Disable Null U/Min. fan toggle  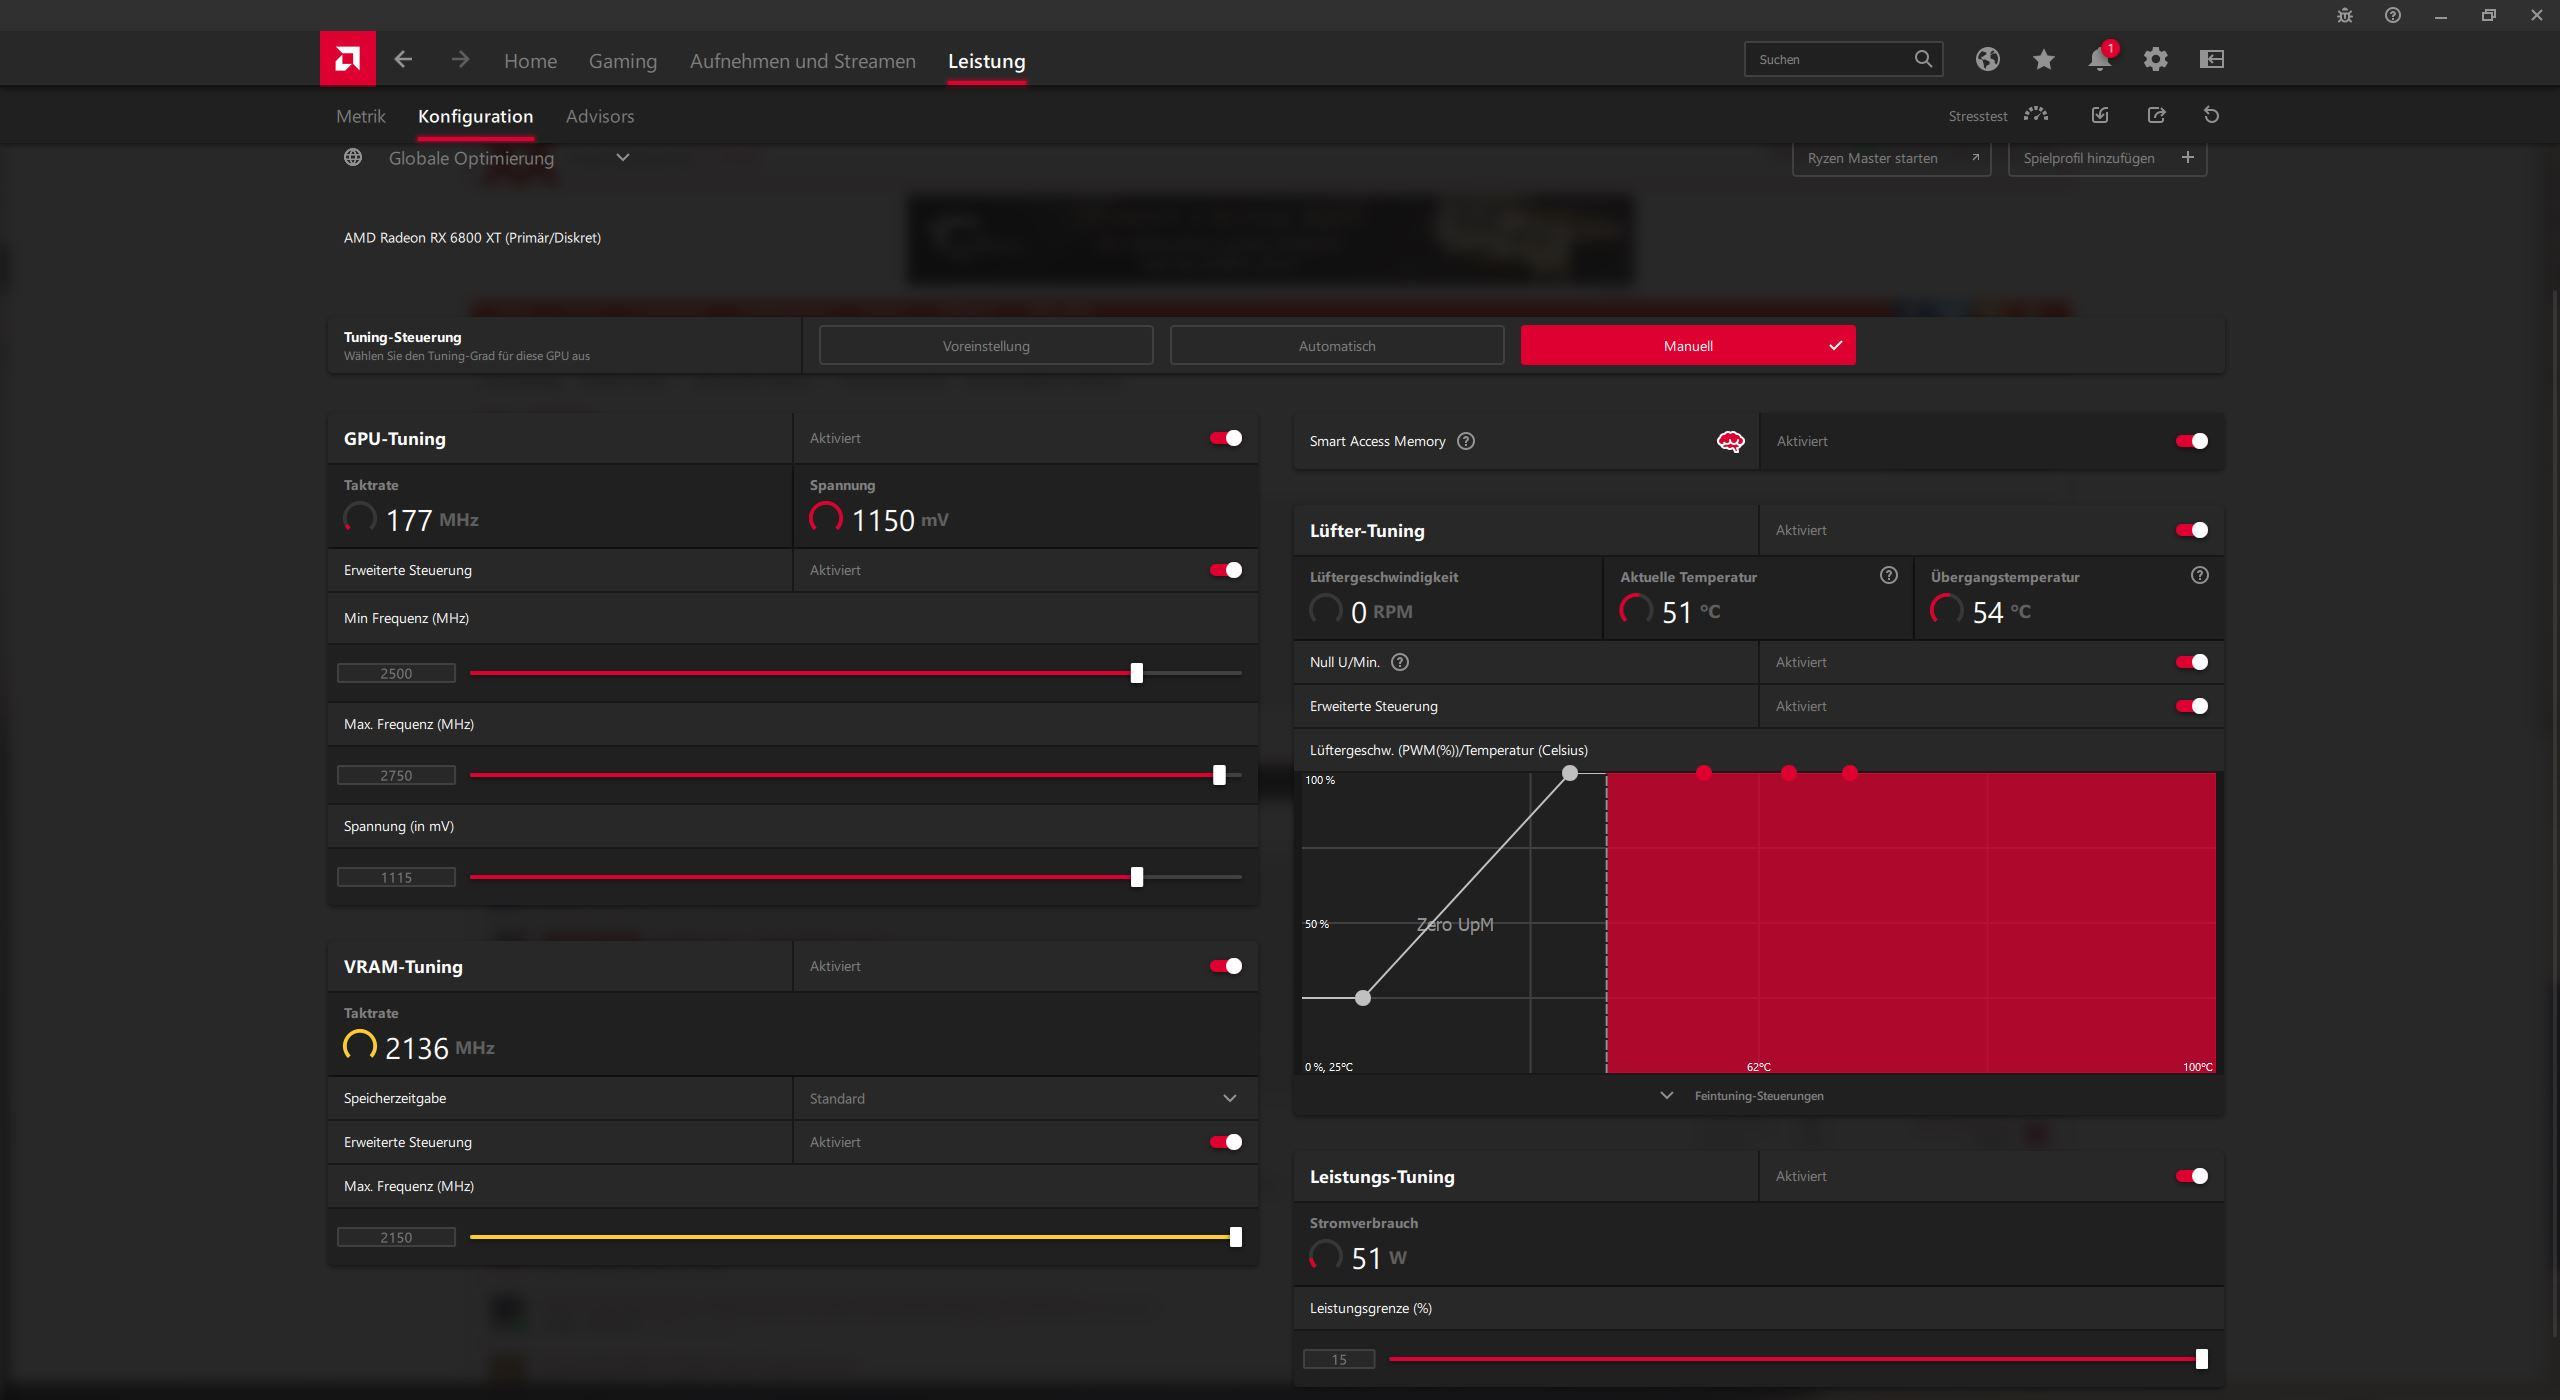coord(2191,662)
